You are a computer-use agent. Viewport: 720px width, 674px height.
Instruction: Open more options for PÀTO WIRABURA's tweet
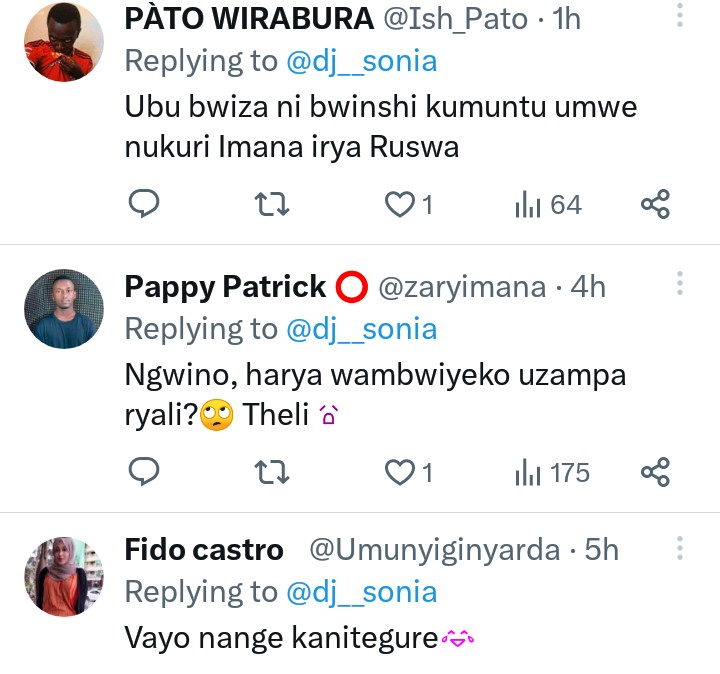[x=680, y=16]
